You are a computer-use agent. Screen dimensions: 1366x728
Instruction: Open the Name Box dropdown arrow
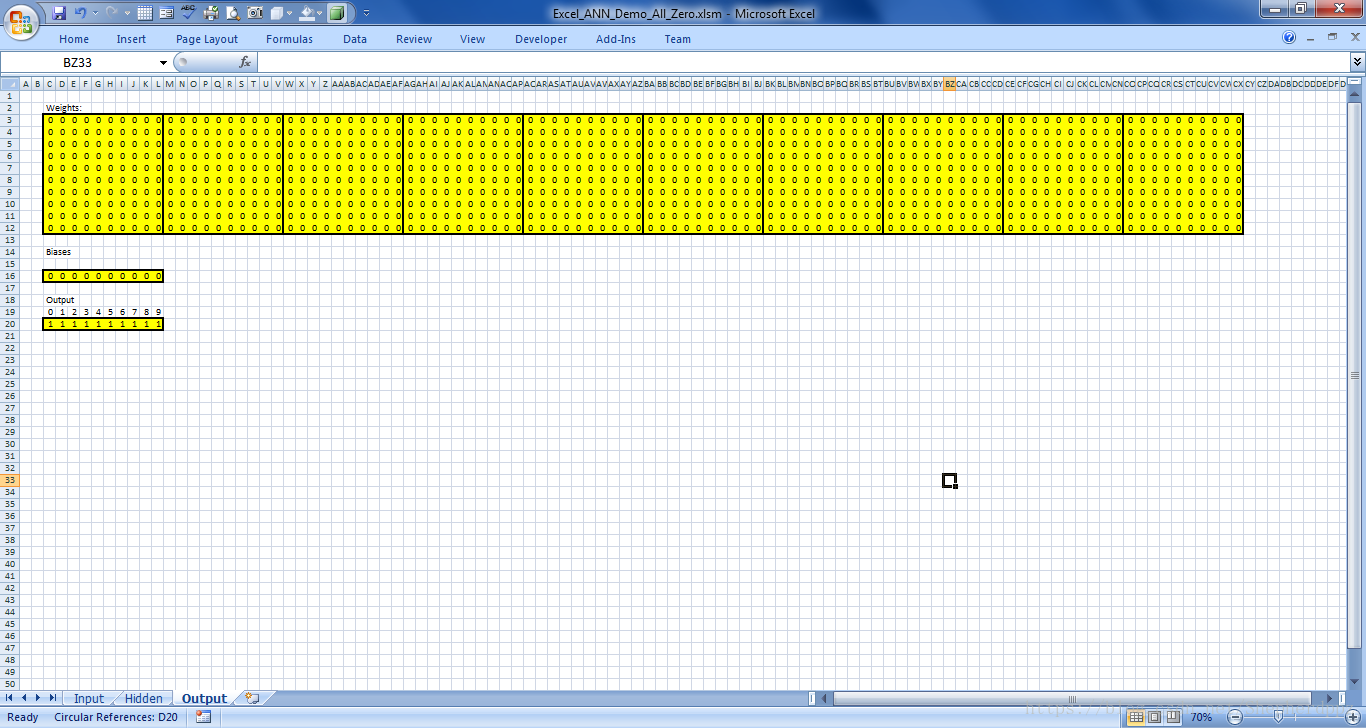coord(164,62)
